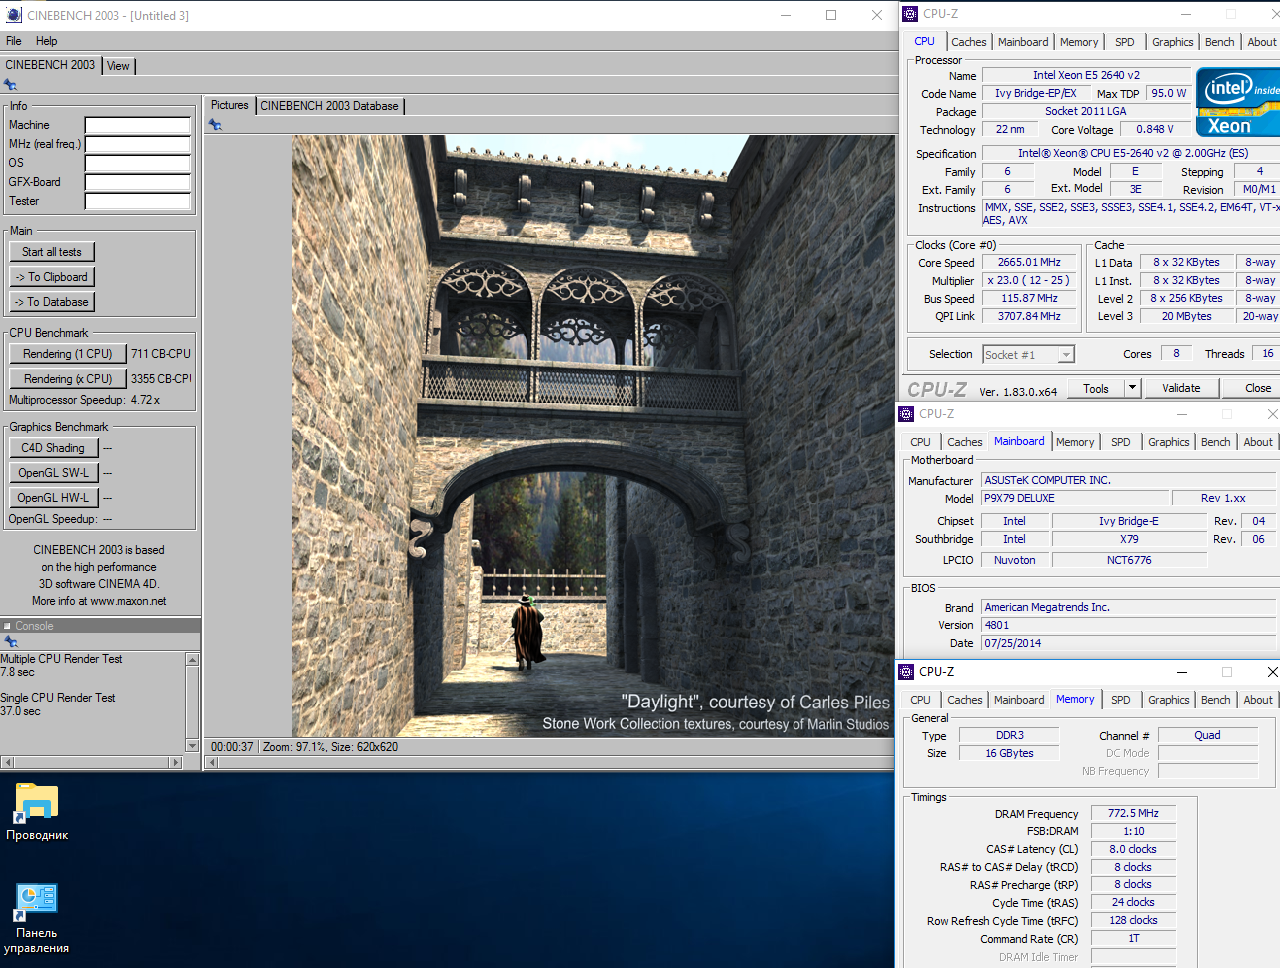Click 'Zoom: 97.1%, Size: 620x620' status text
Viewport: 1280px width, 968px height.
(x=330, y=747)
